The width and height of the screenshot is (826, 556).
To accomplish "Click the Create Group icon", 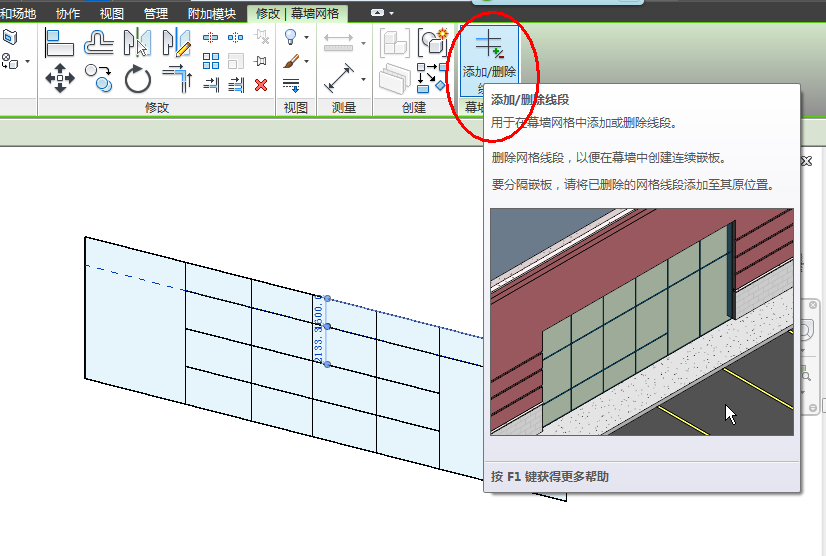I will 433,42.
